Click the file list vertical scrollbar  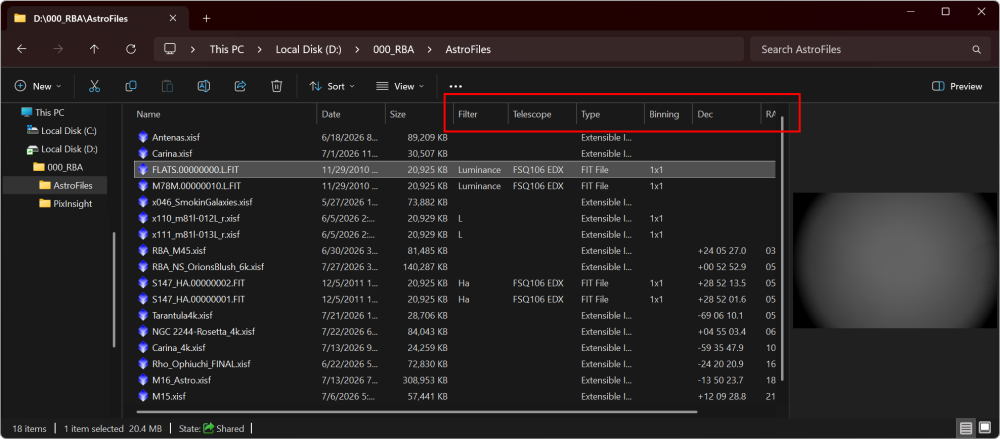pyautogui.click(x=782, y=249)
